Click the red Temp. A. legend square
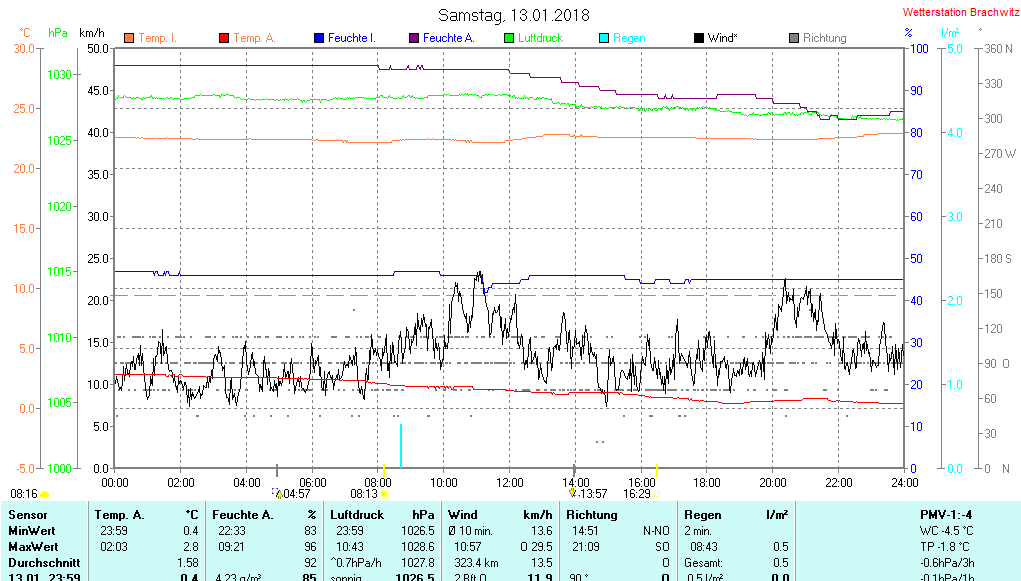This screenshot has width=1021, height=581. pyautogui.click(x=224, y=38)
